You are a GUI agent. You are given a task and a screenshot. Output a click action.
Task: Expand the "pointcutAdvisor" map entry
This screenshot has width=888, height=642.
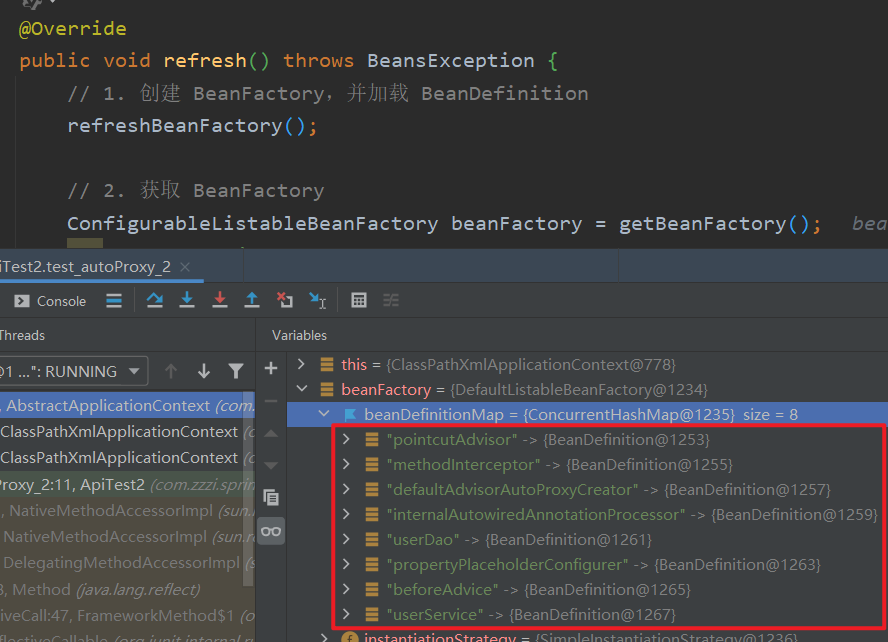click(346, 440)
